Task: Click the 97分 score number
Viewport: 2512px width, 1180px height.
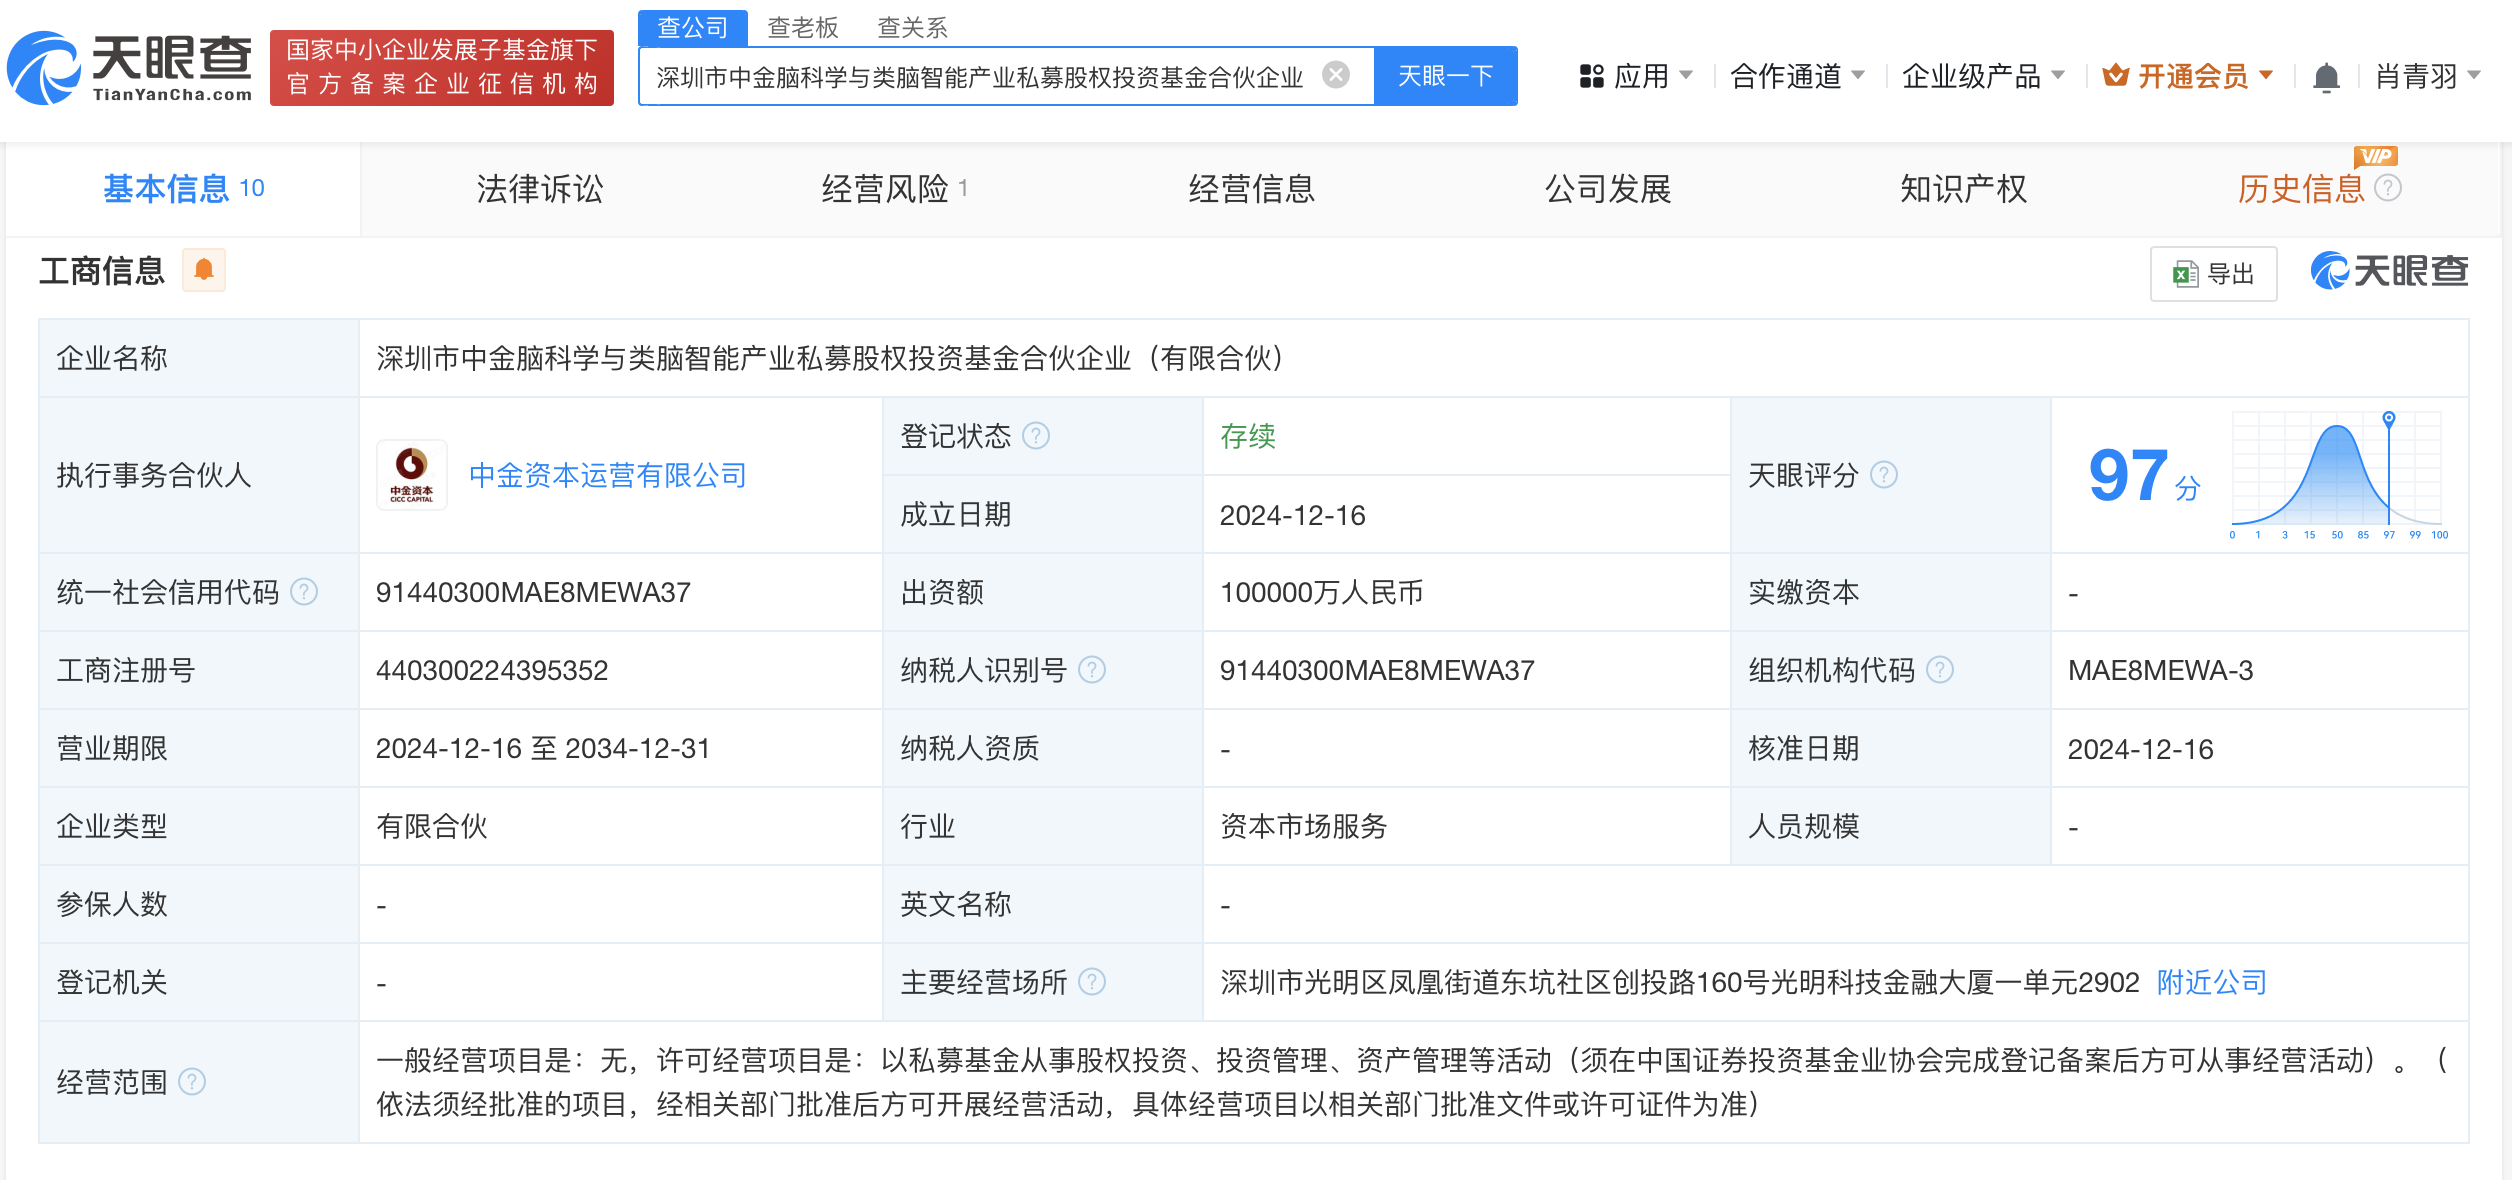Action: click(2143, 475)
